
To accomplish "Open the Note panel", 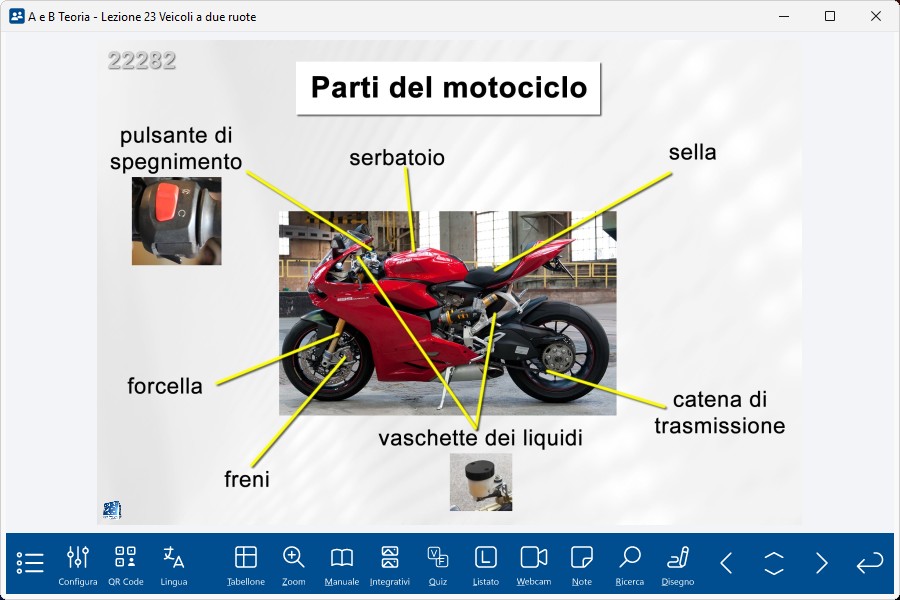I will 582,563.
